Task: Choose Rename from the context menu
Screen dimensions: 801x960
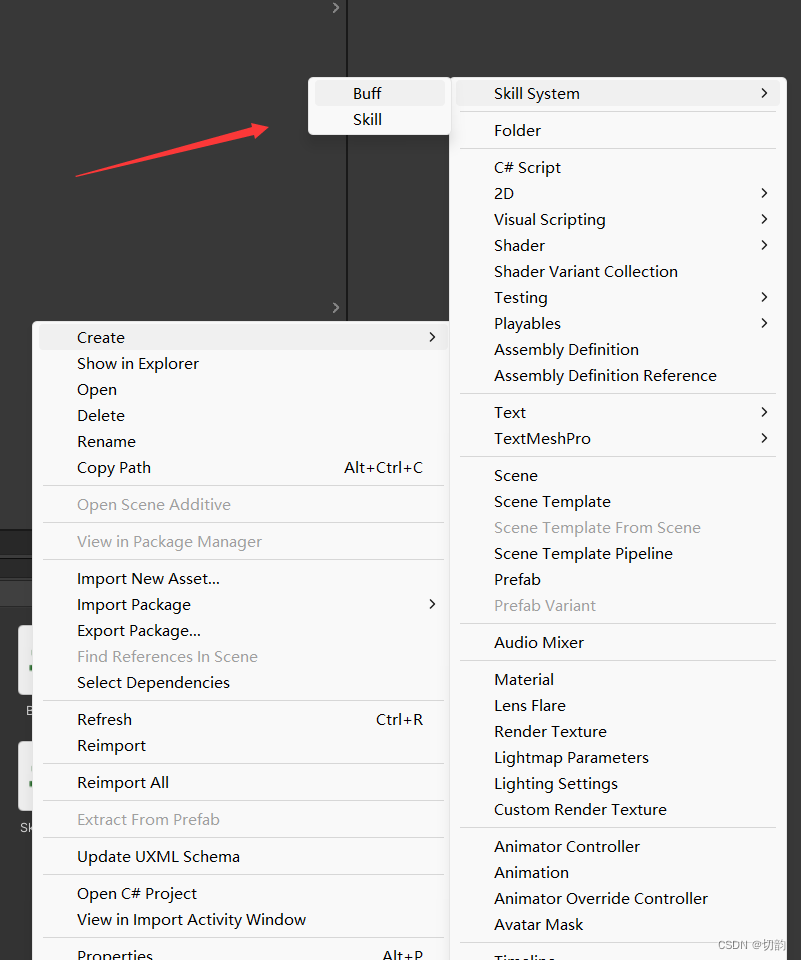Action: point(243,441)
